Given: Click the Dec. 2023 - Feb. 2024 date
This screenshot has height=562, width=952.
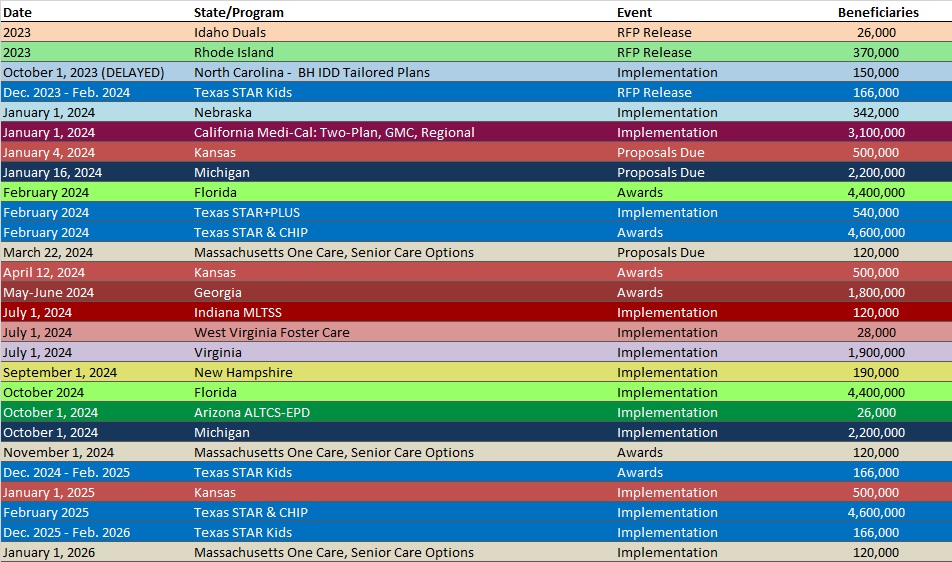Looking at the screenshot, I should [x=66, y=92].
